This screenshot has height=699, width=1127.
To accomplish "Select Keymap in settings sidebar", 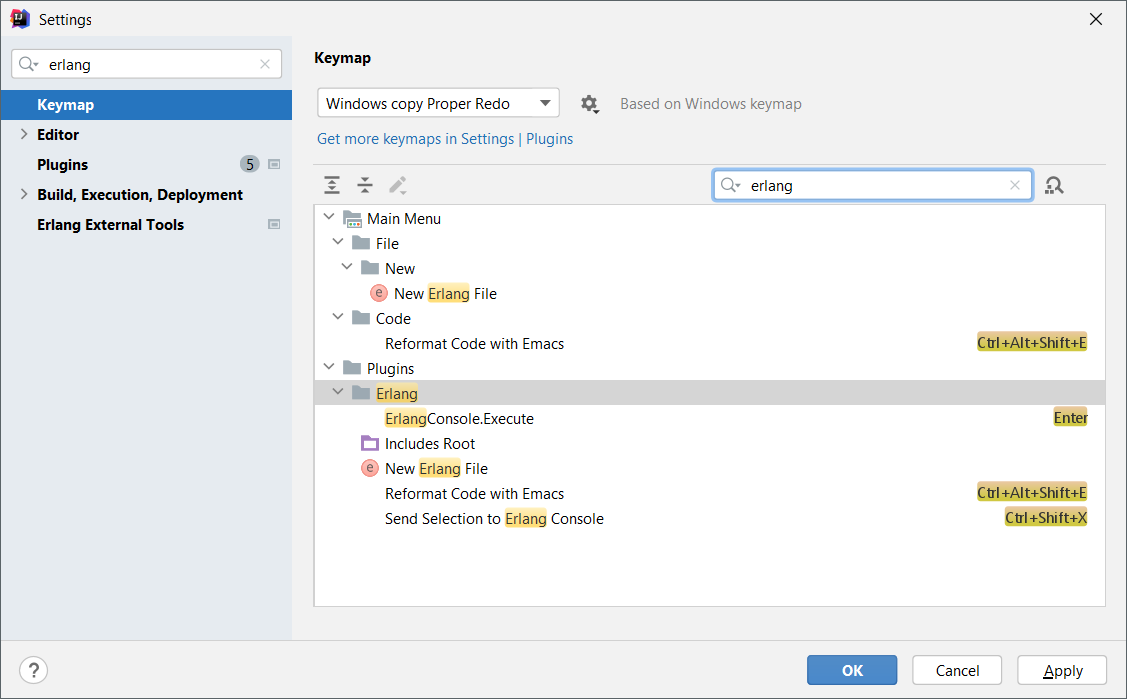I will (147, 105).
